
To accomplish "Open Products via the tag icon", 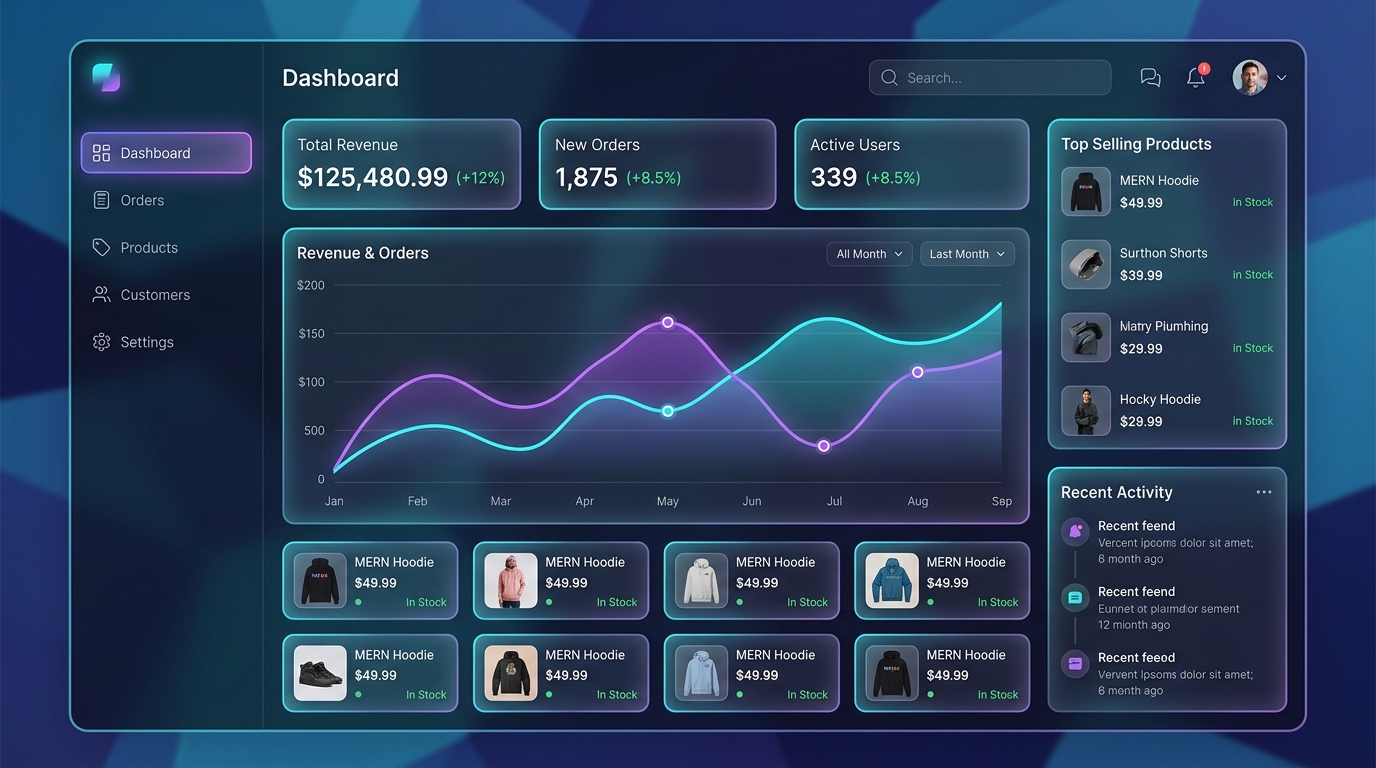I will [x=101, y=247].
